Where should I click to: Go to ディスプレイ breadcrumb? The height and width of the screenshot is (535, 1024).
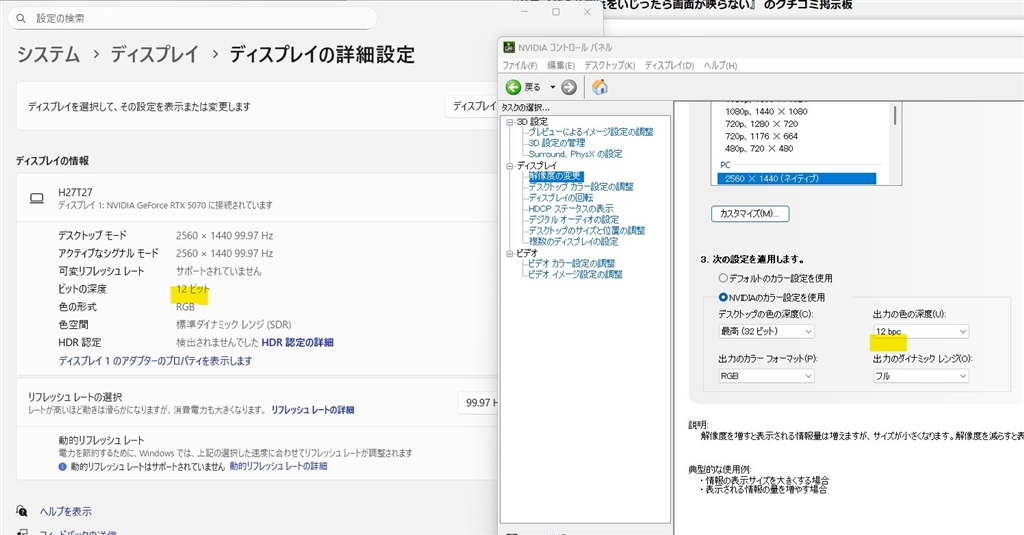[x=154, y=54]
